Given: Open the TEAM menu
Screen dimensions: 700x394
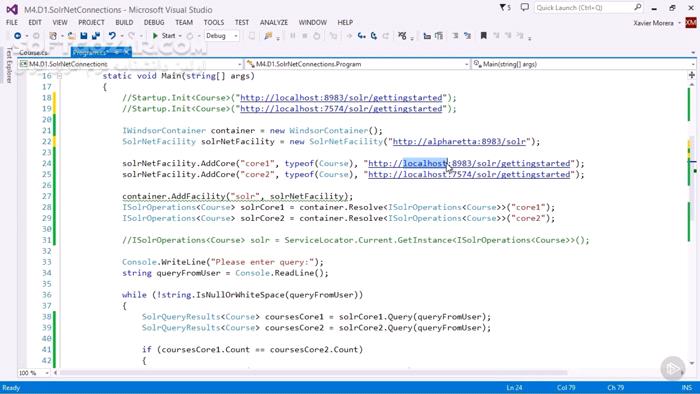Looking at the screenshot, I should [x=184, y=22].
